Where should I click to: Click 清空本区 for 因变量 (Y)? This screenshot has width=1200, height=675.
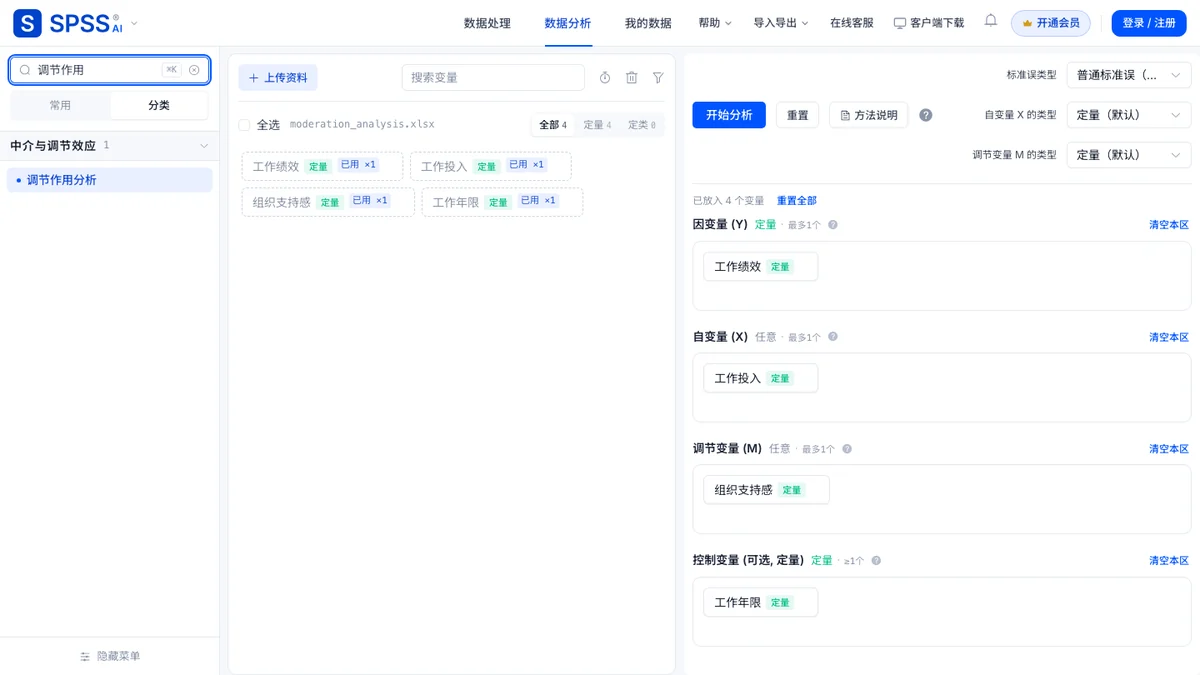point(1169,225)
